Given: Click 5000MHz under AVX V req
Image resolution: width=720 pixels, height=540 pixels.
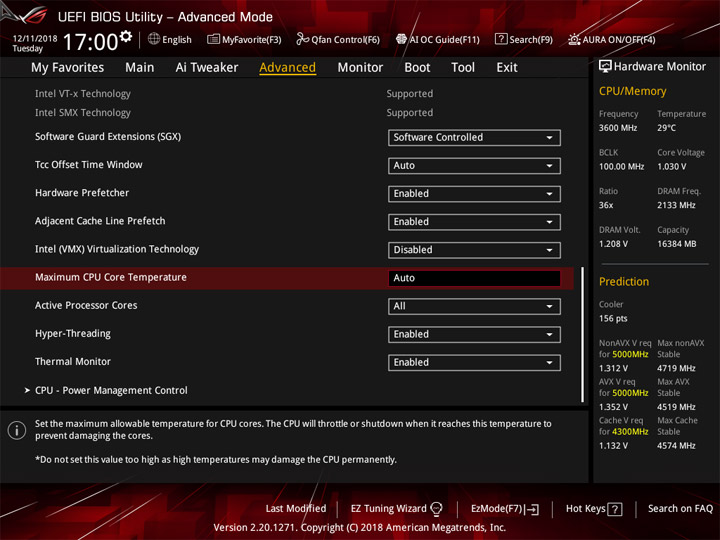Looking at the screenshot, I should (630, 393).
